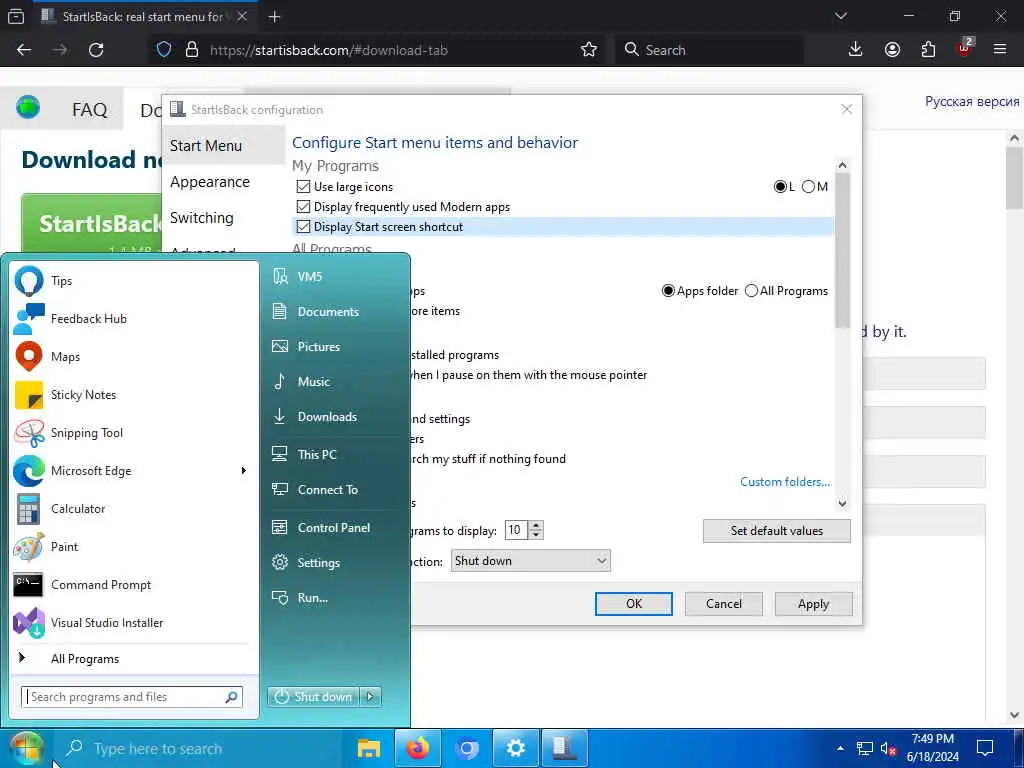
Task: Switch to Firefox on the taskbar
Action: point(418,748)
